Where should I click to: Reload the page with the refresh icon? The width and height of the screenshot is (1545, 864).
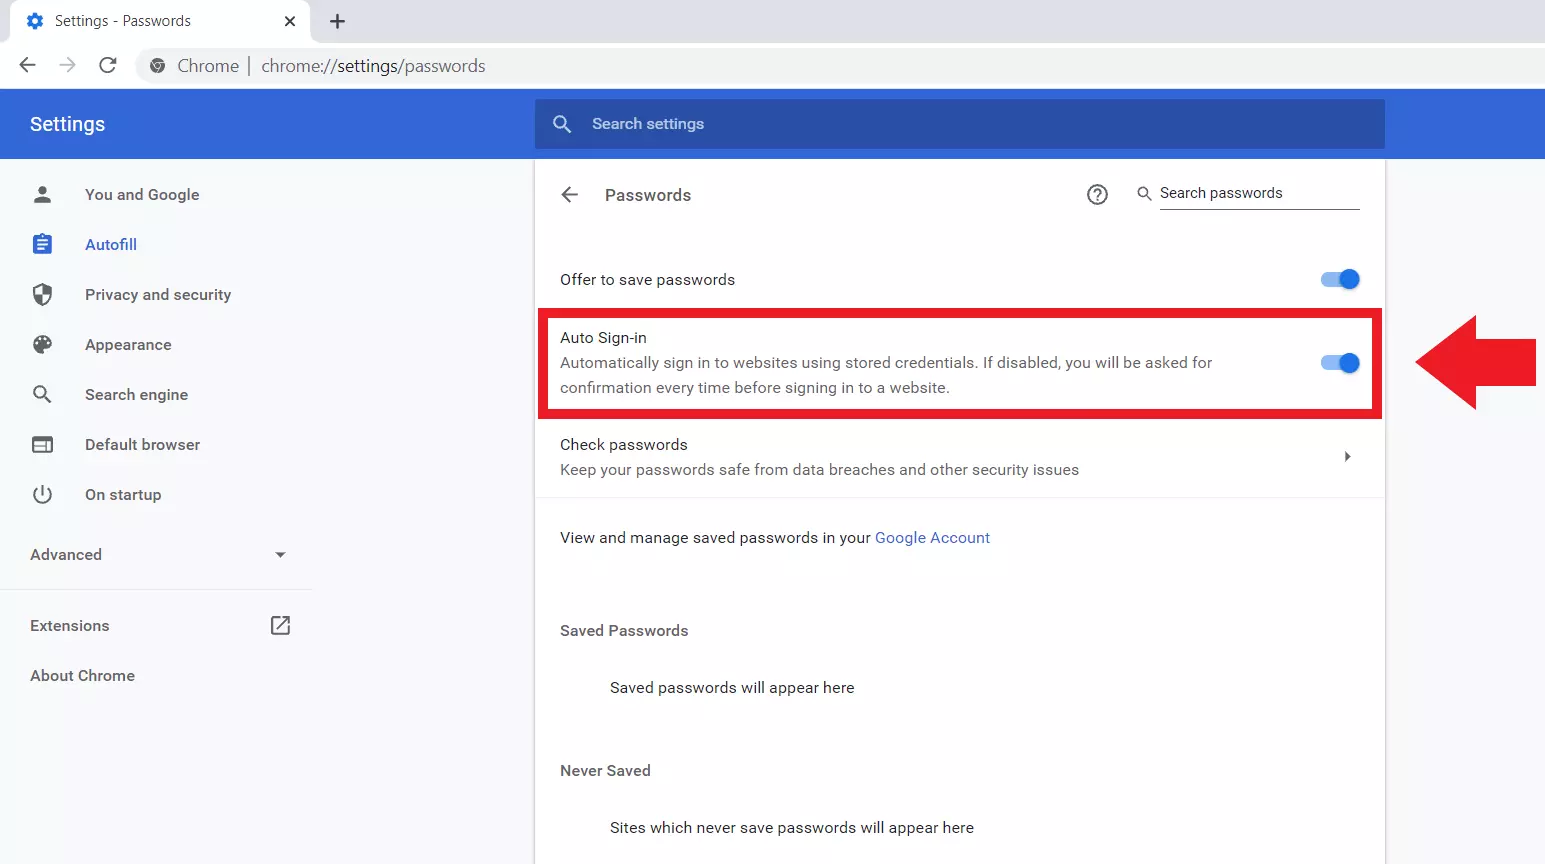point(108,65)
